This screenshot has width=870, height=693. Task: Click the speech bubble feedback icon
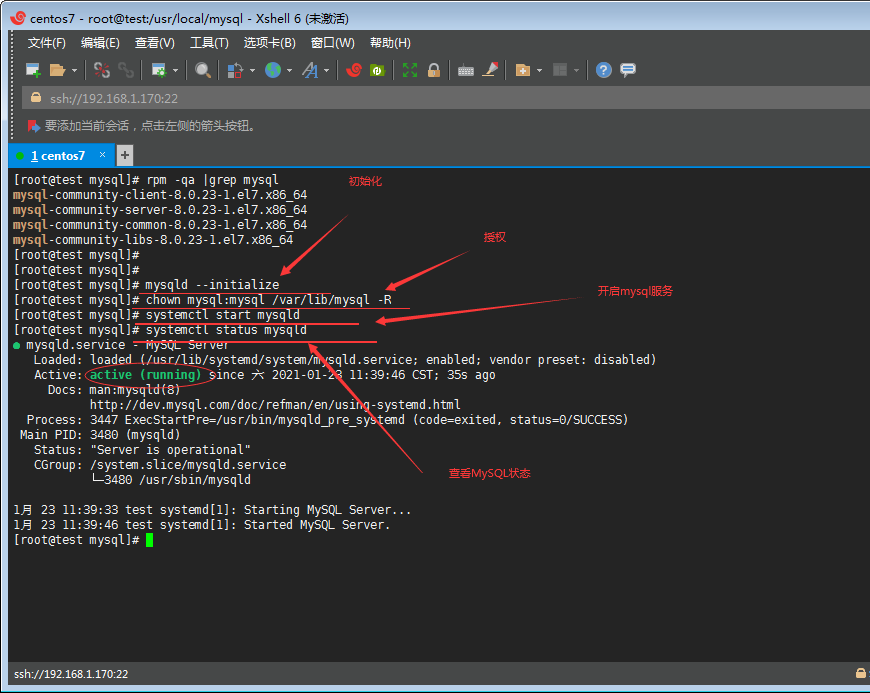(x=628, y=70)
